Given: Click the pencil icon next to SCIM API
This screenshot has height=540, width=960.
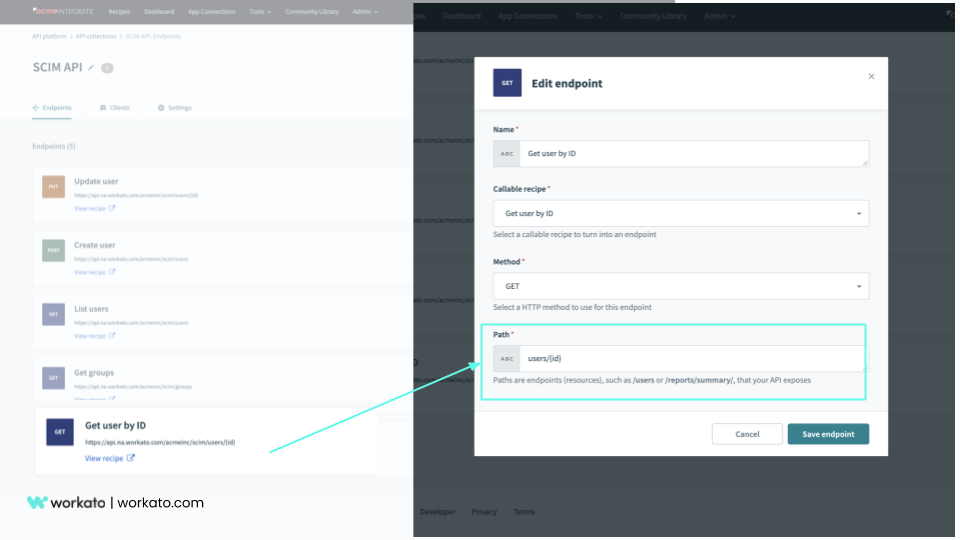Looking at the screenshot, I should pos(91,67).
